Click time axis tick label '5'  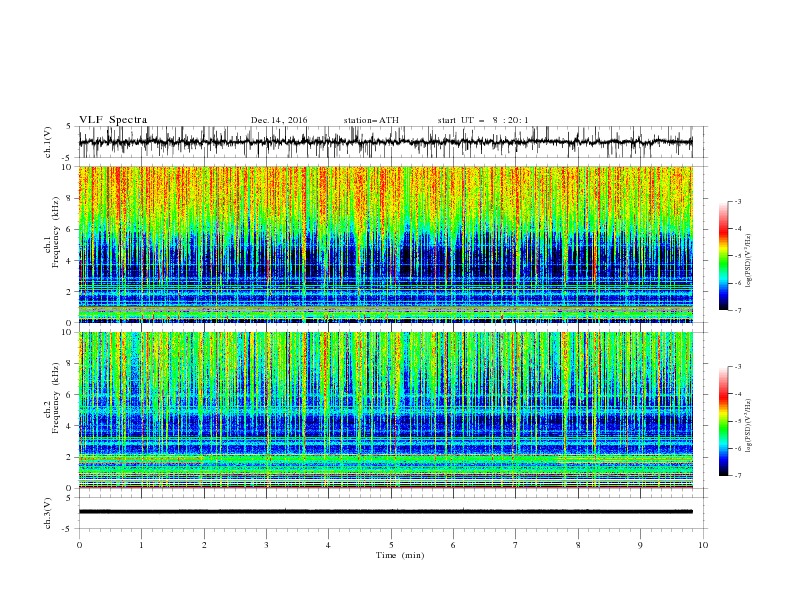[x=391, y=545]
